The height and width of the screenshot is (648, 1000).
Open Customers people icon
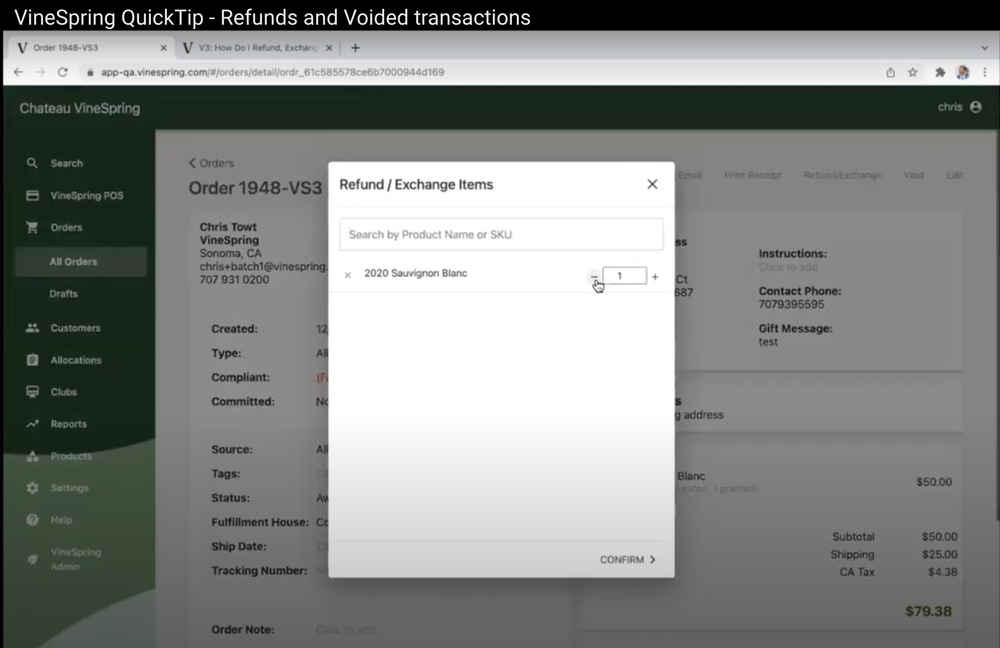point(32,328)
